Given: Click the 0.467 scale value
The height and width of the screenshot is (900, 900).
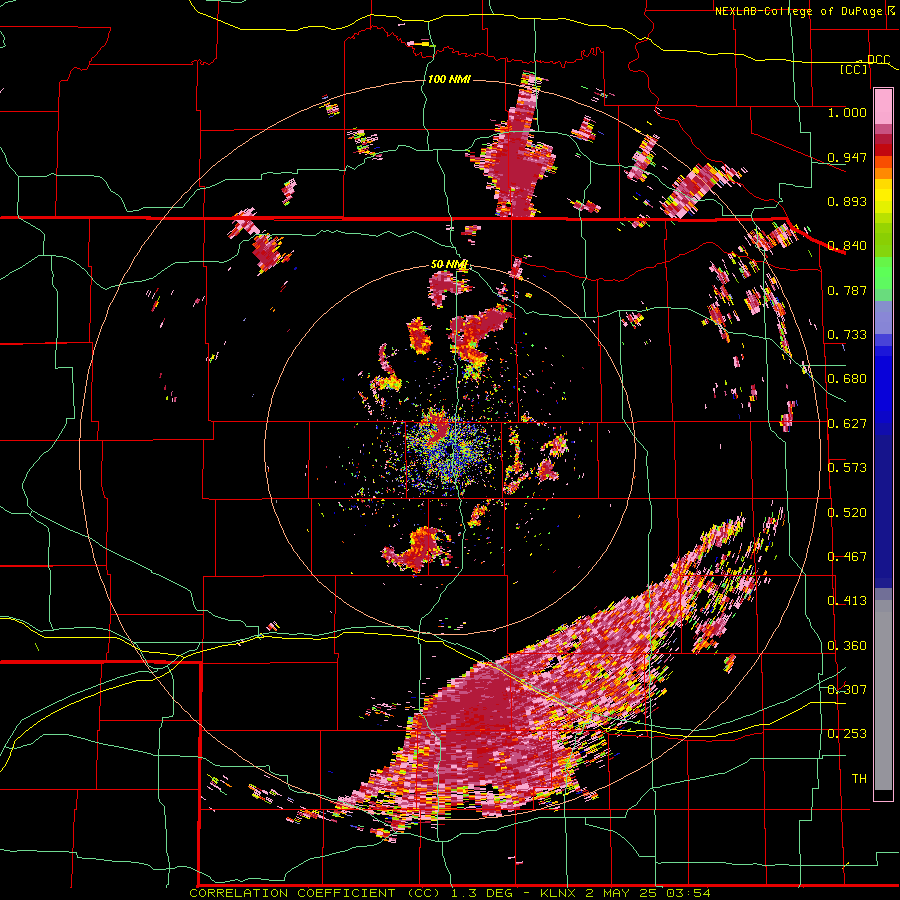Looking at the screenshot, I should (847, 557).
